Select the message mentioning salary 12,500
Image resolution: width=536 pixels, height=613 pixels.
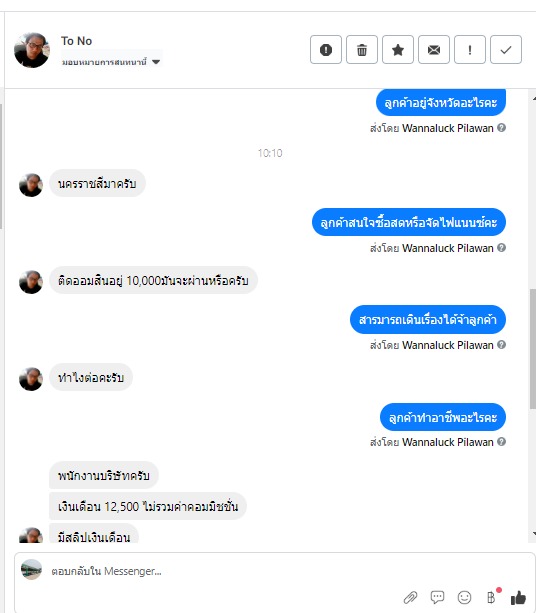(x=148, y=507)
